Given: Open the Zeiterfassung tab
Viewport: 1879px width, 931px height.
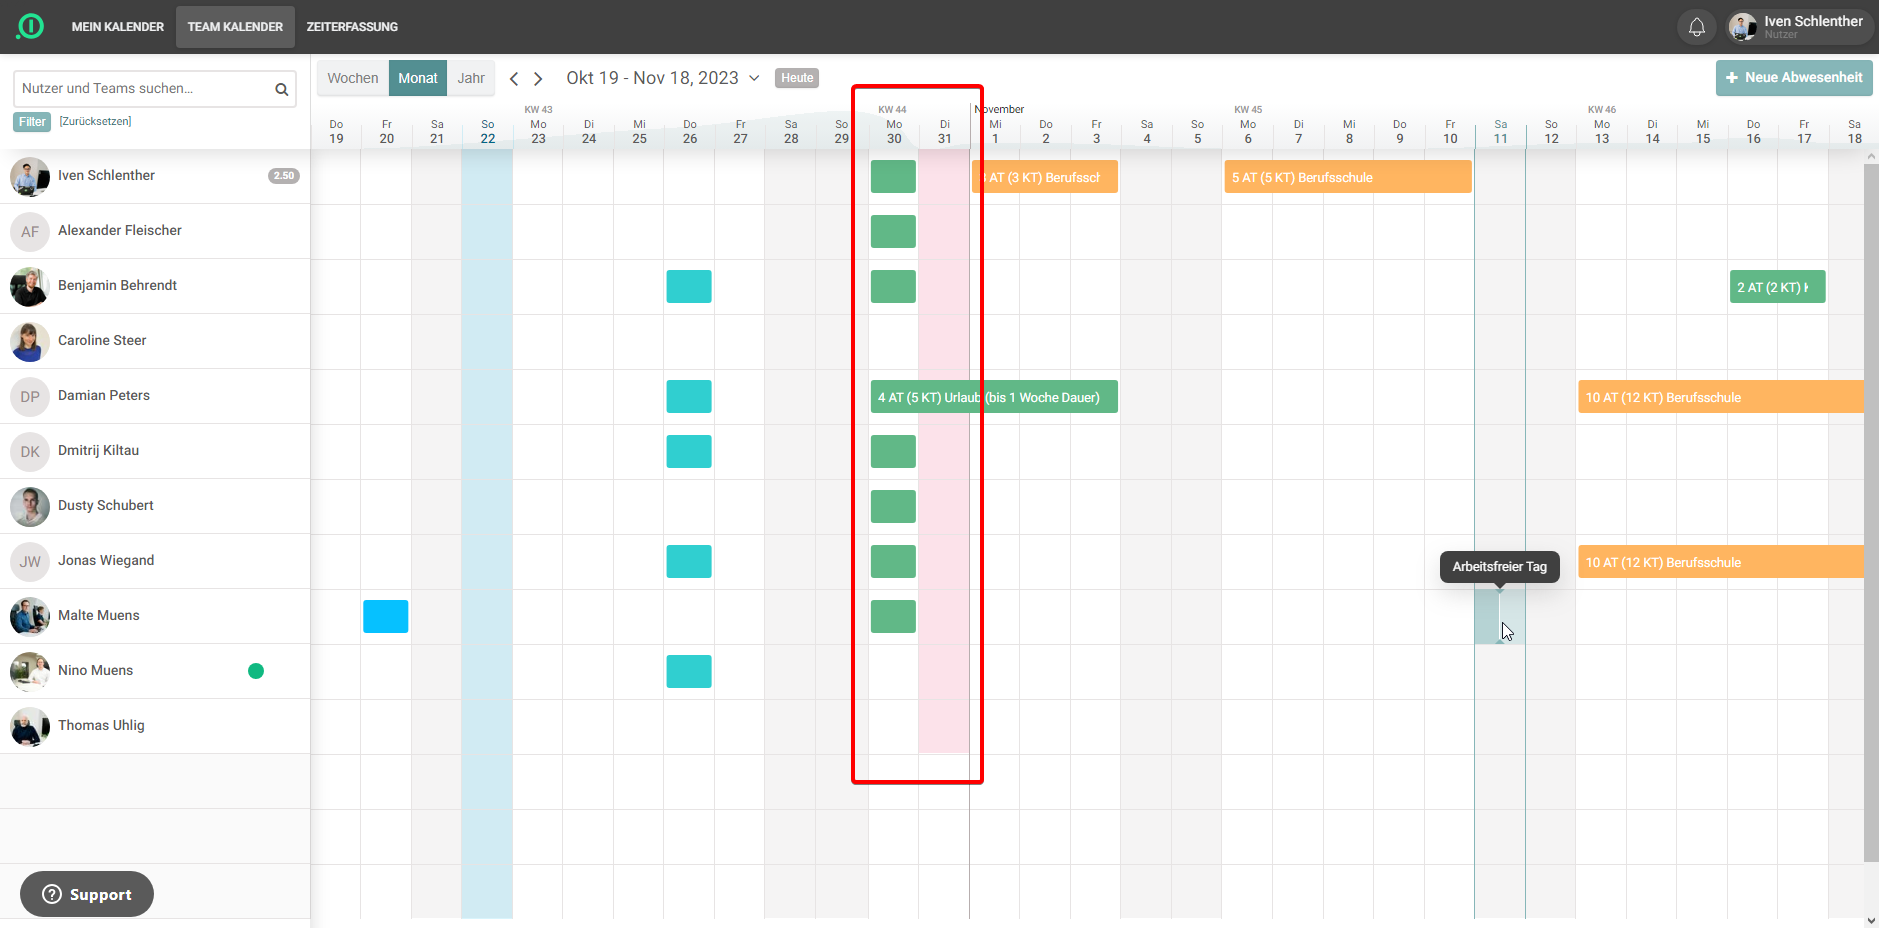Looking at the screenshot, I should pyautogui.click(x=352, y=27).
